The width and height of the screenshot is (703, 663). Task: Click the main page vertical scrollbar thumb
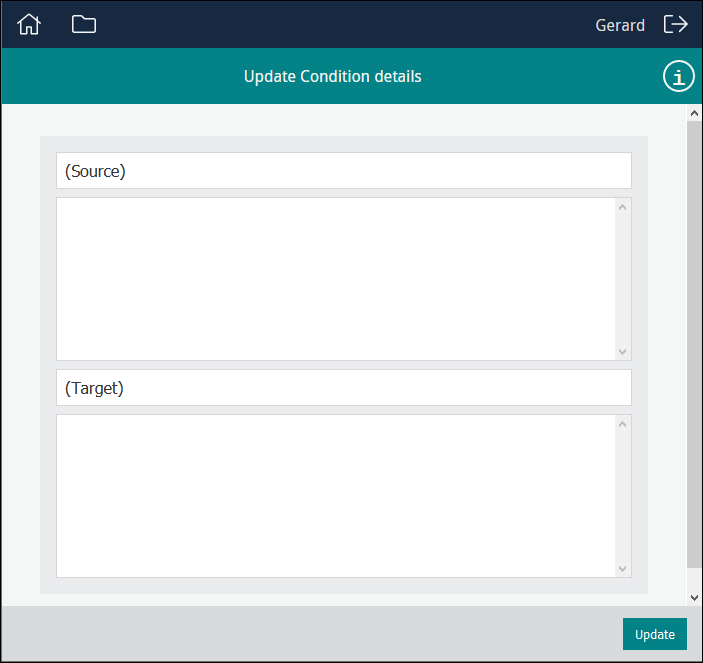[x=694, y=340]
